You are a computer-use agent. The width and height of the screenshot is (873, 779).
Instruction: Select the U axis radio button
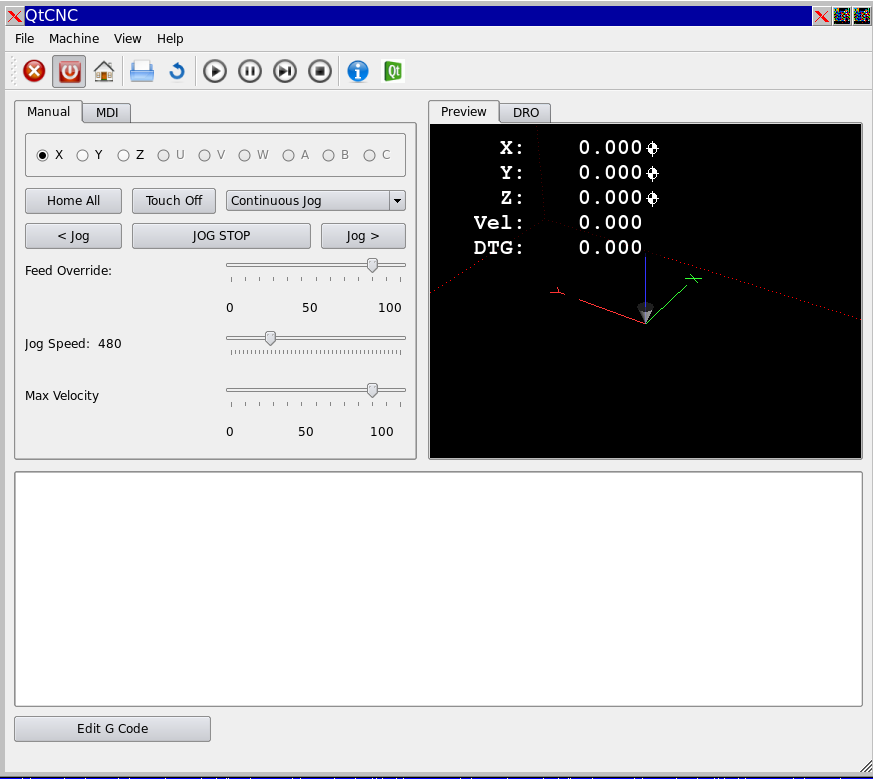click(x=163, y=155)
